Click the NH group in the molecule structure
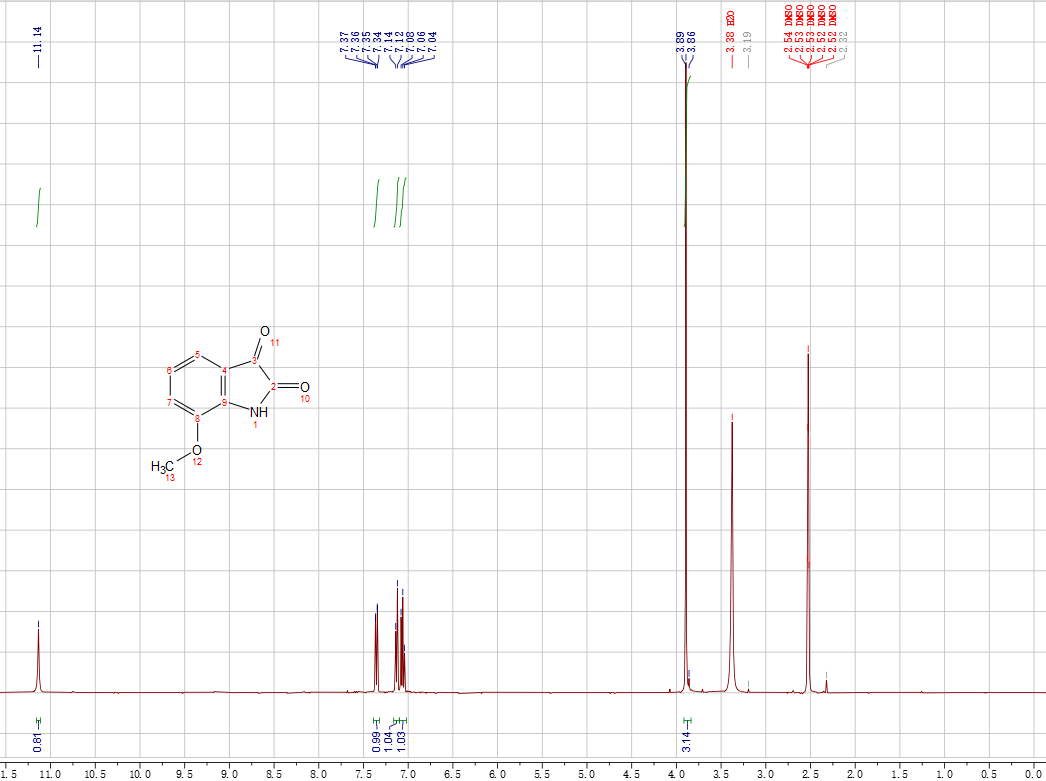The height and width of the screenshot is (781, 1046). pyautogui.click(x=258, y=411)
